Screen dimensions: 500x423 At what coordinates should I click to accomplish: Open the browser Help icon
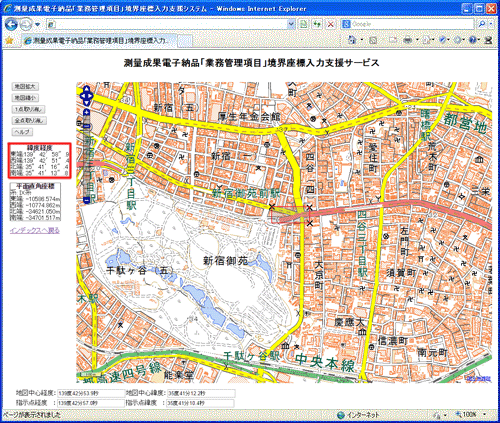tap(473, 40)
